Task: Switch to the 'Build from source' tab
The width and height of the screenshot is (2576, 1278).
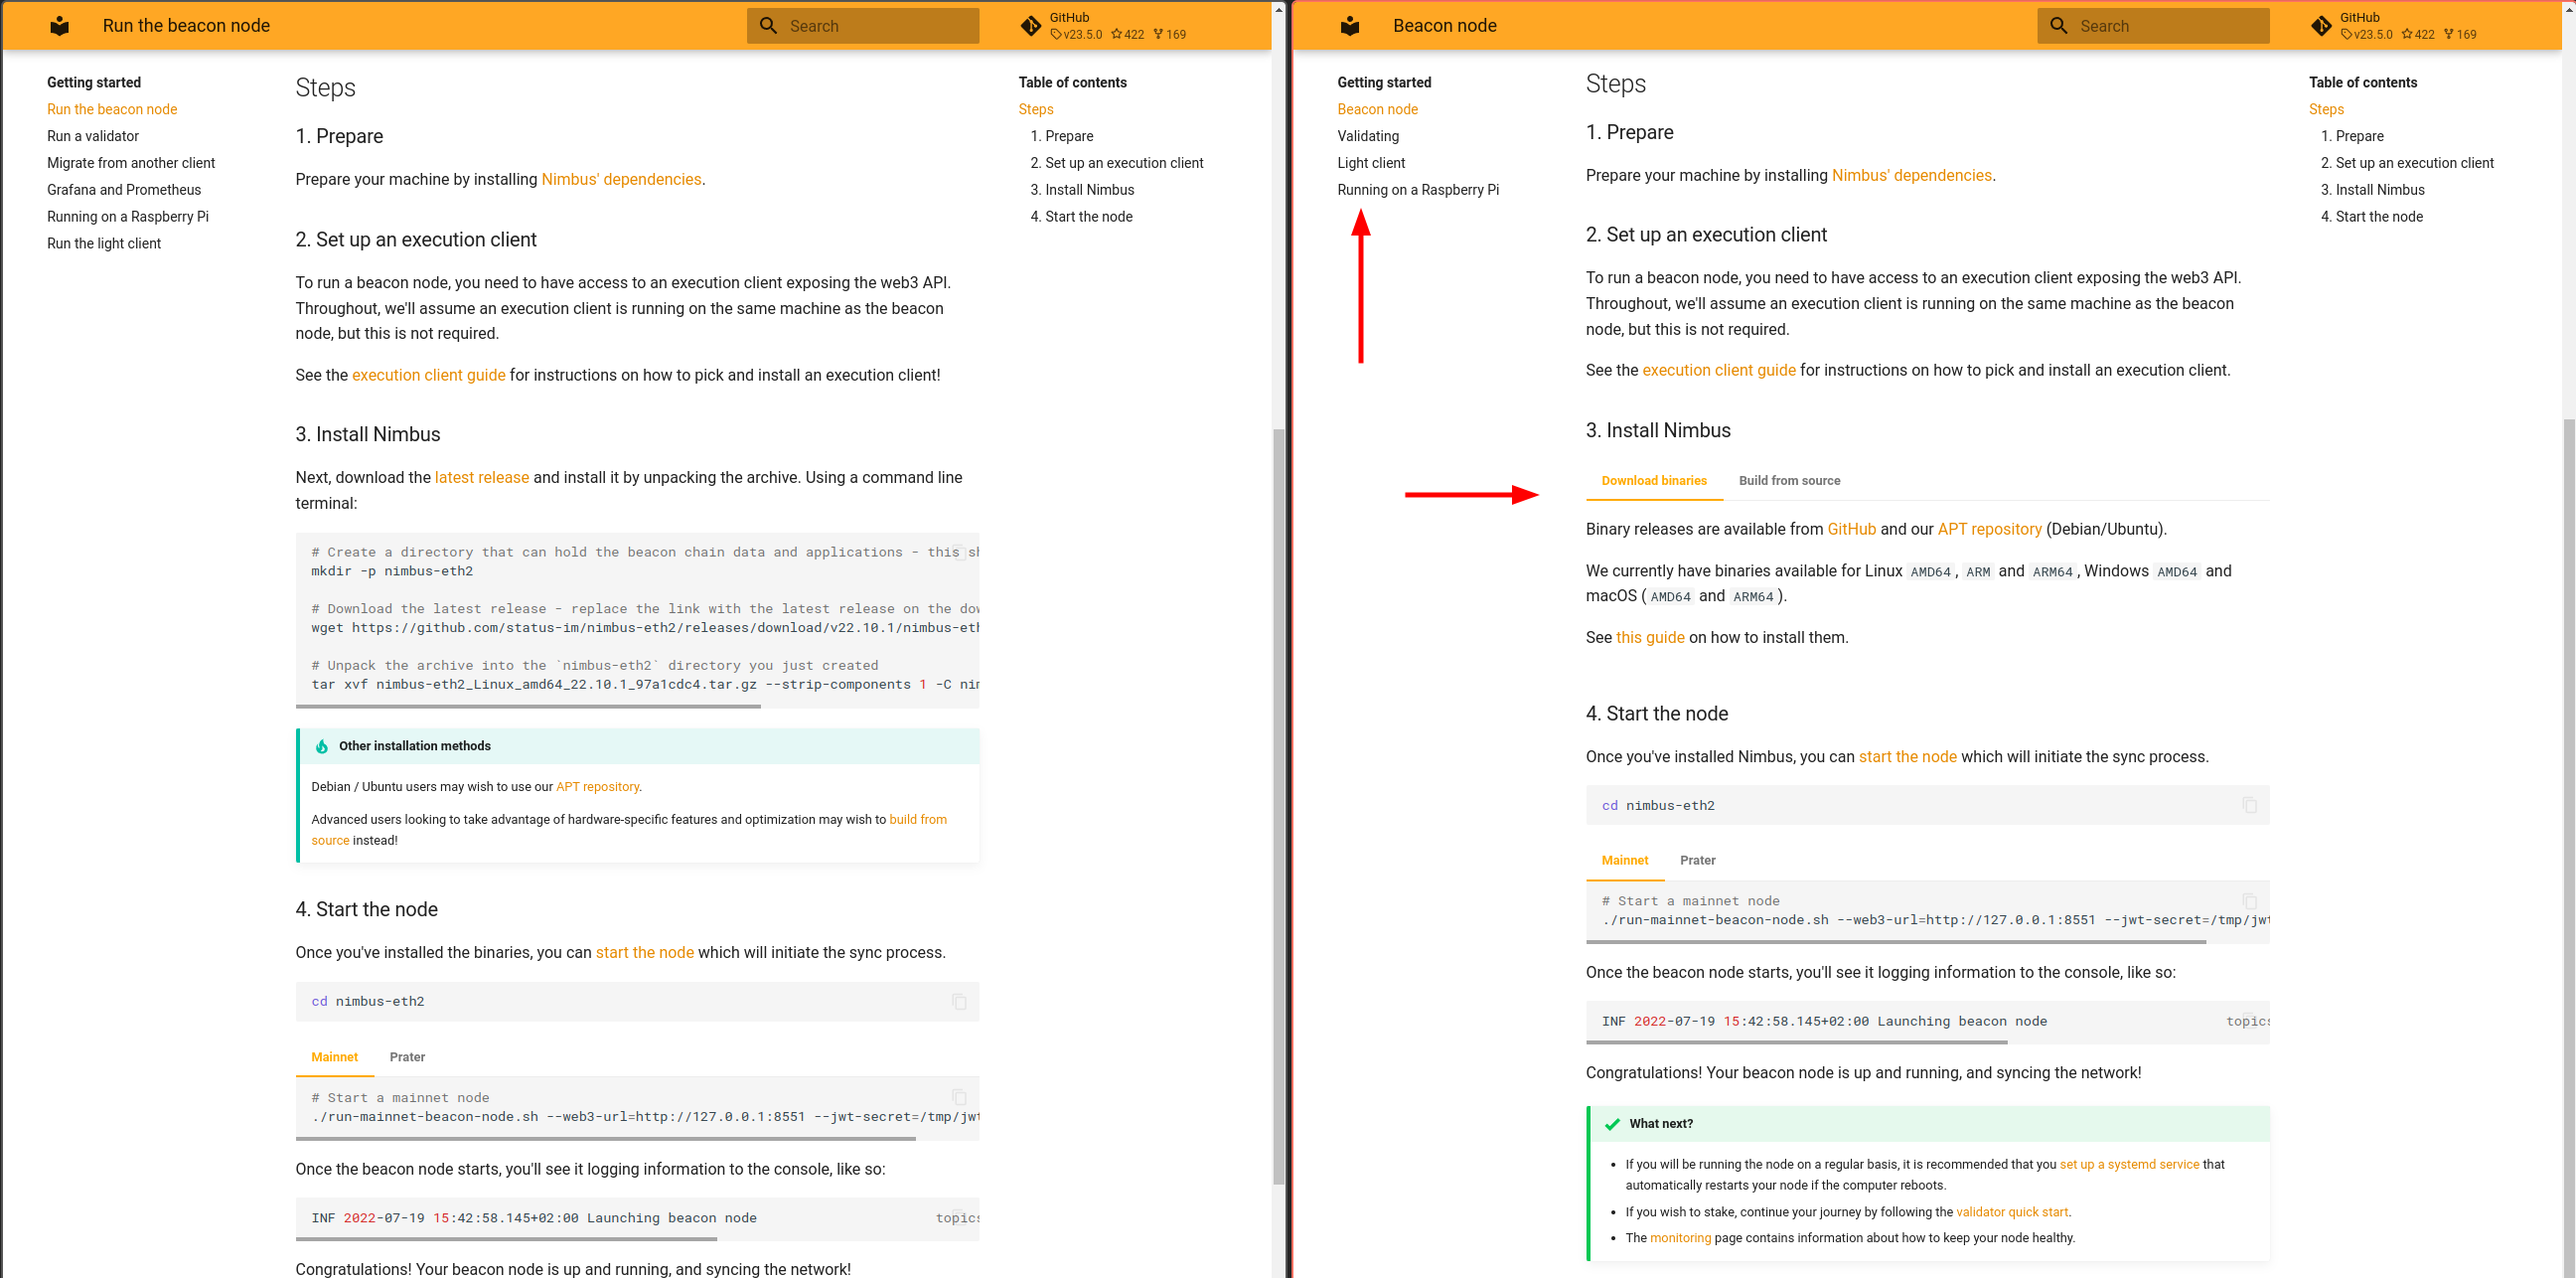Action: [x=1788, y=481]
